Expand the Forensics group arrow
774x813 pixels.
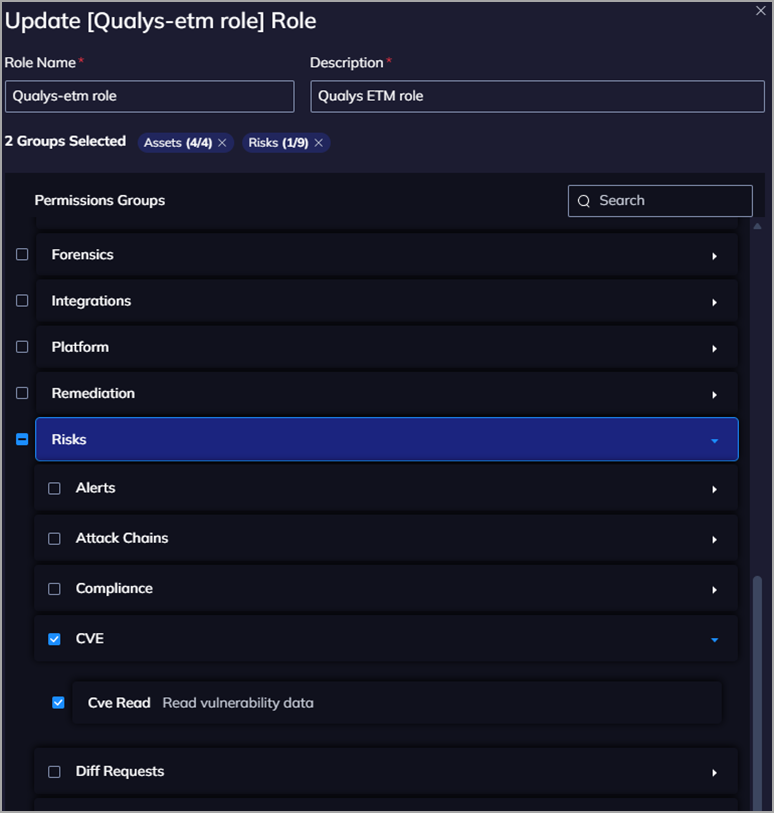pyautogui.click(x=714, y=256)
